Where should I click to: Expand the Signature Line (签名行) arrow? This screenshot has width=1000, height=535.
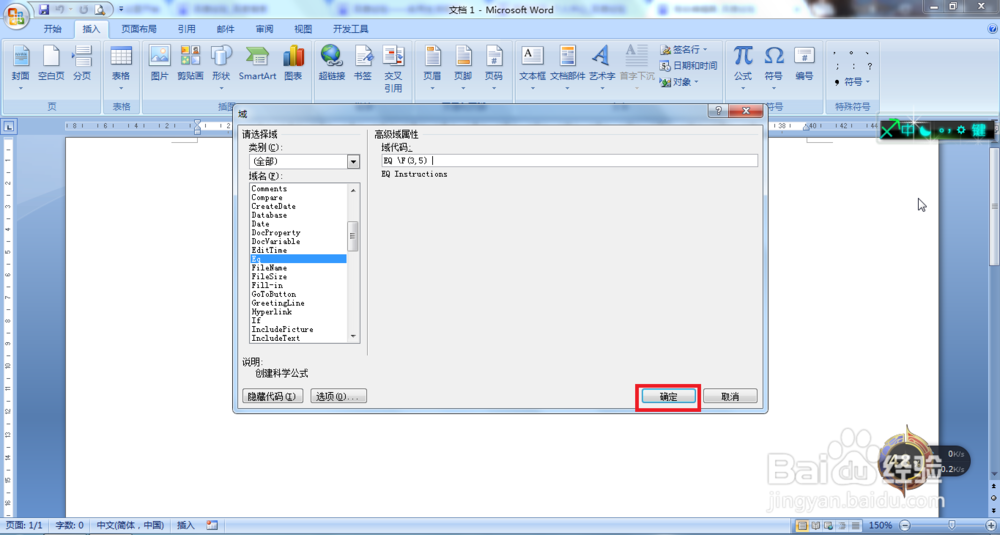tap(705, 49)
